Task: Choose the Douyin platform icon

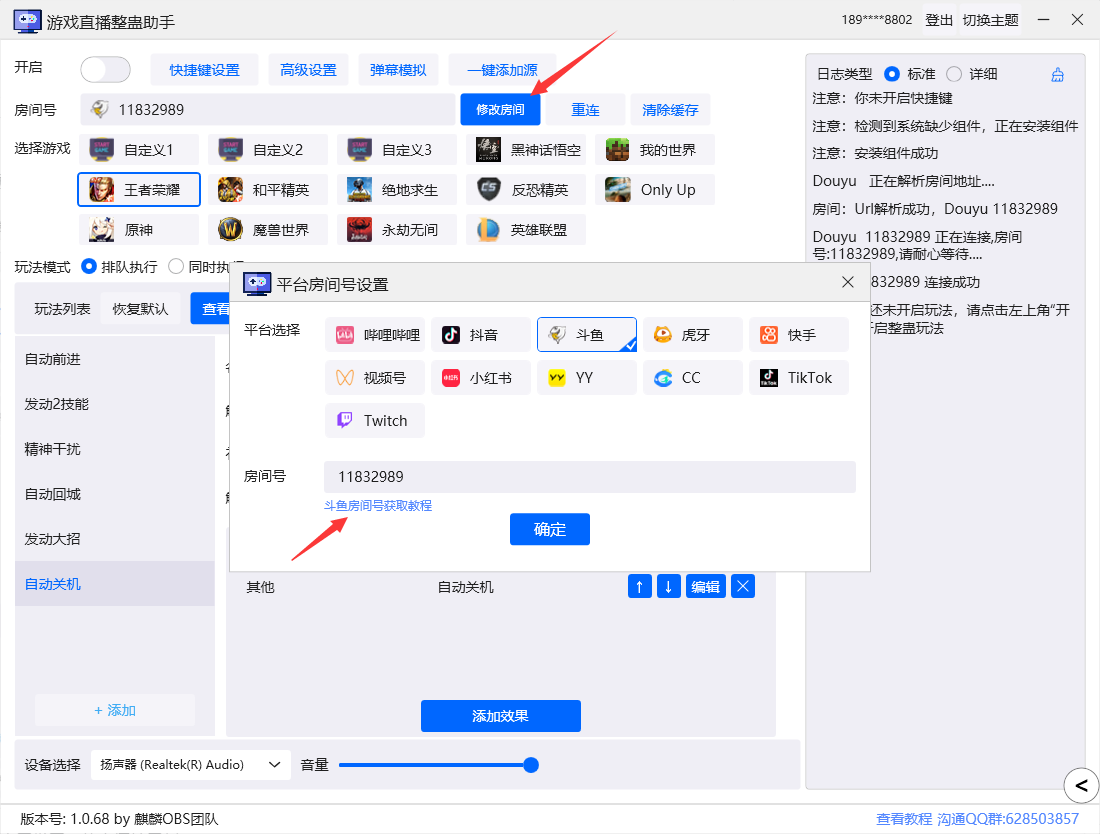Action: [x=481, y=335]
